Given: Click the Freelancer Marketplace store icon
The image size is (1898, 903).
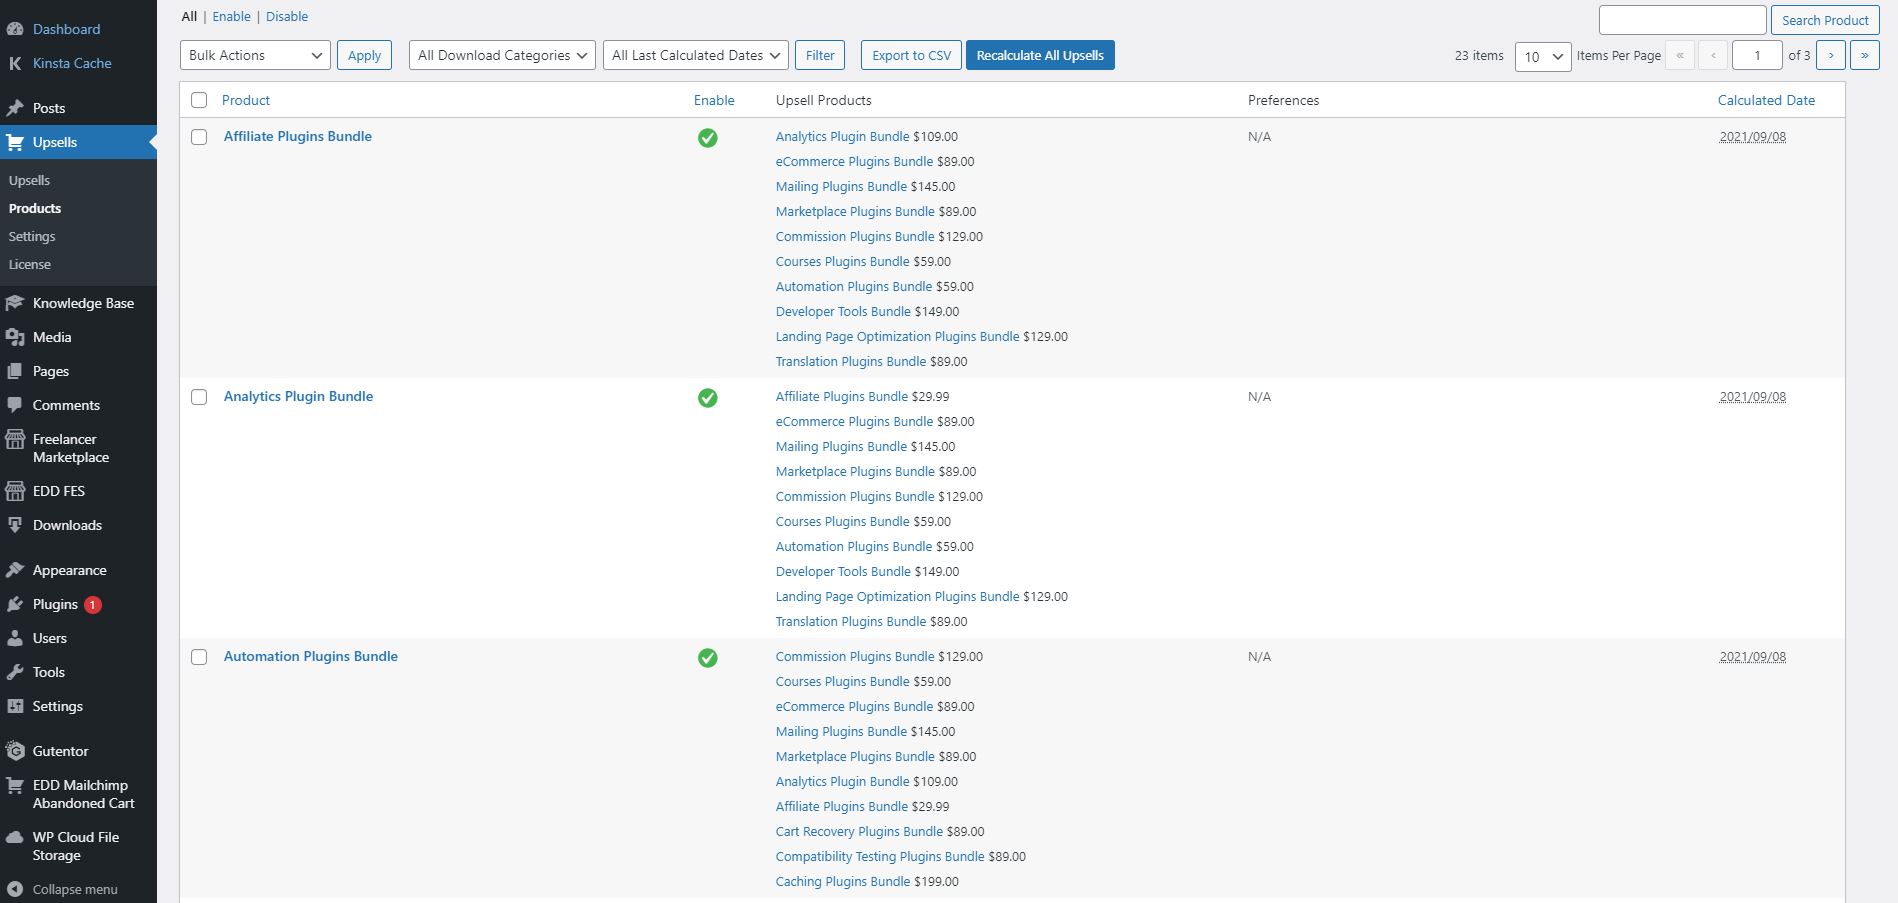Looking at the screenshot, I should tap(15, 440).
